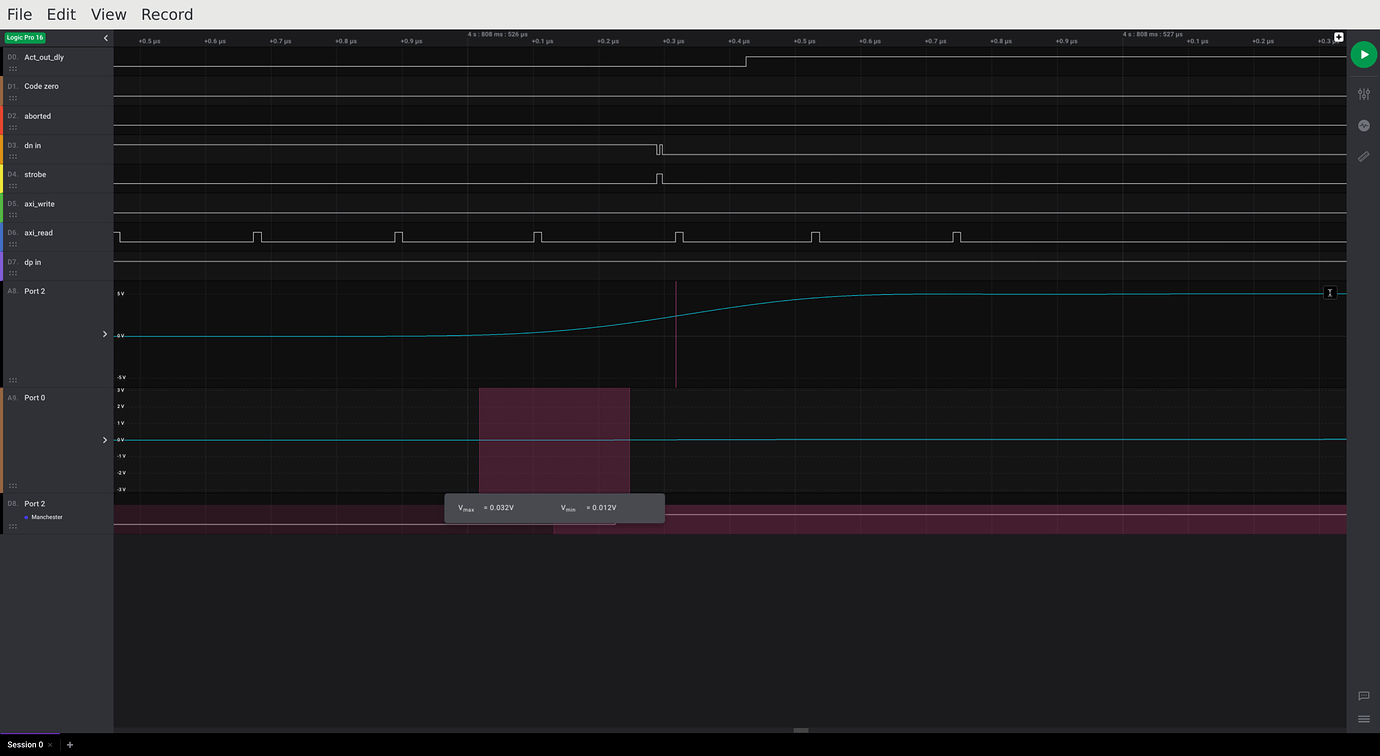Viewport: 1380px width, 756px height.
Task: Create a new session with the plus button
Action: coord(69,744)
